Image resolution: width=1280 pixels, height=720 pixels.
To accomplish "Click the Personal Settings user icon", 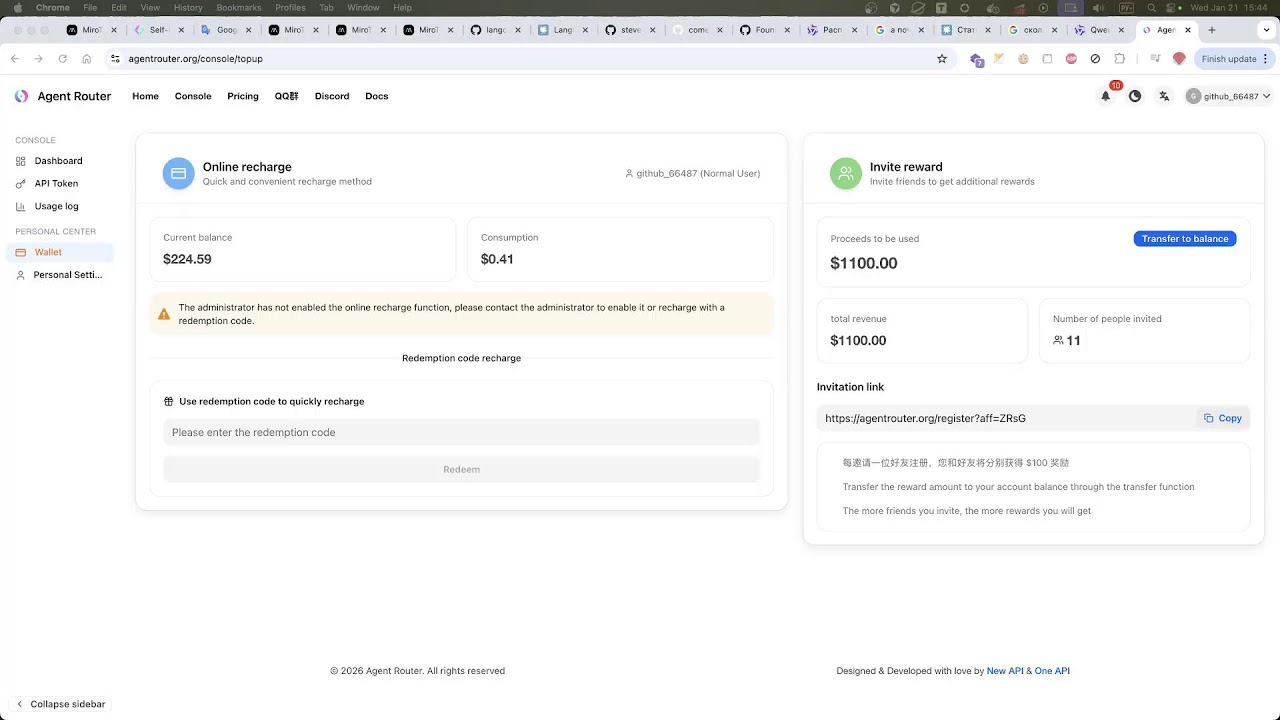I will pos(21,275).
